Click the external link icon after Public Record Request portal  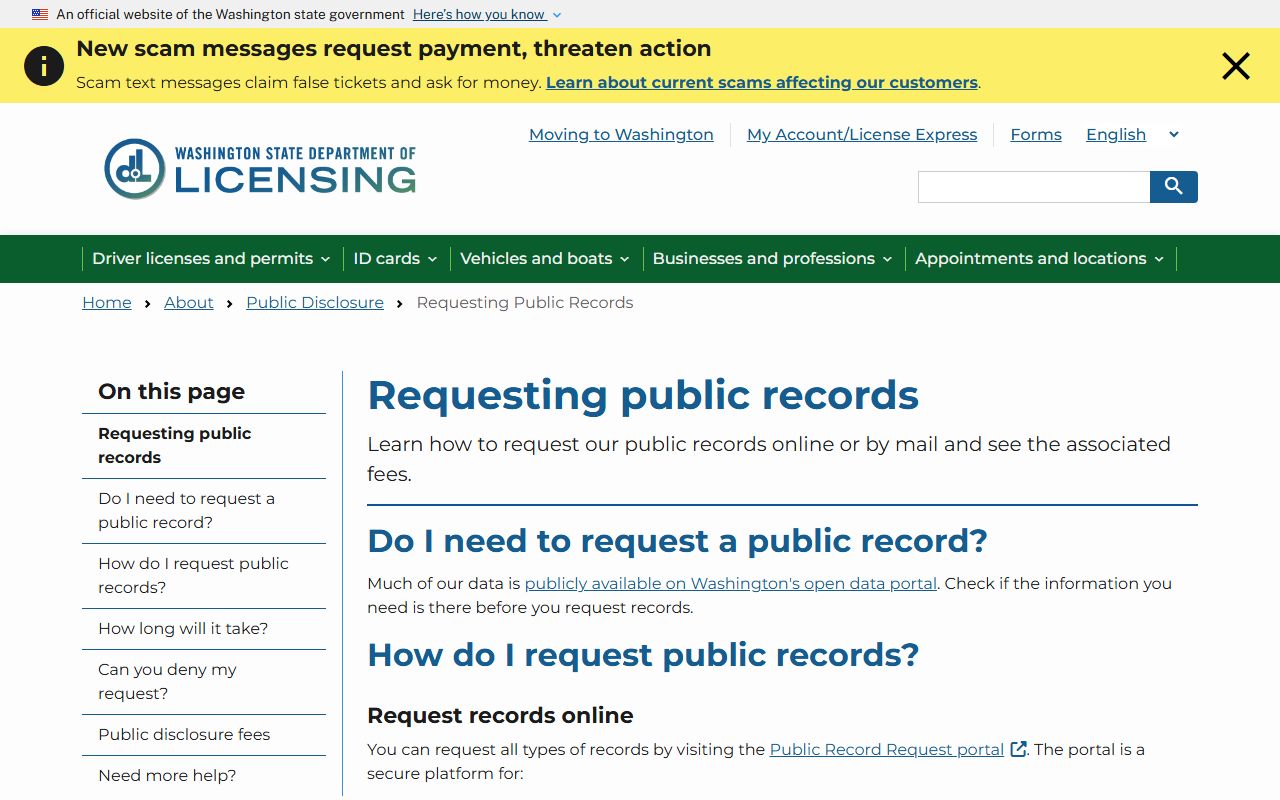click(x=1019, y=749)
